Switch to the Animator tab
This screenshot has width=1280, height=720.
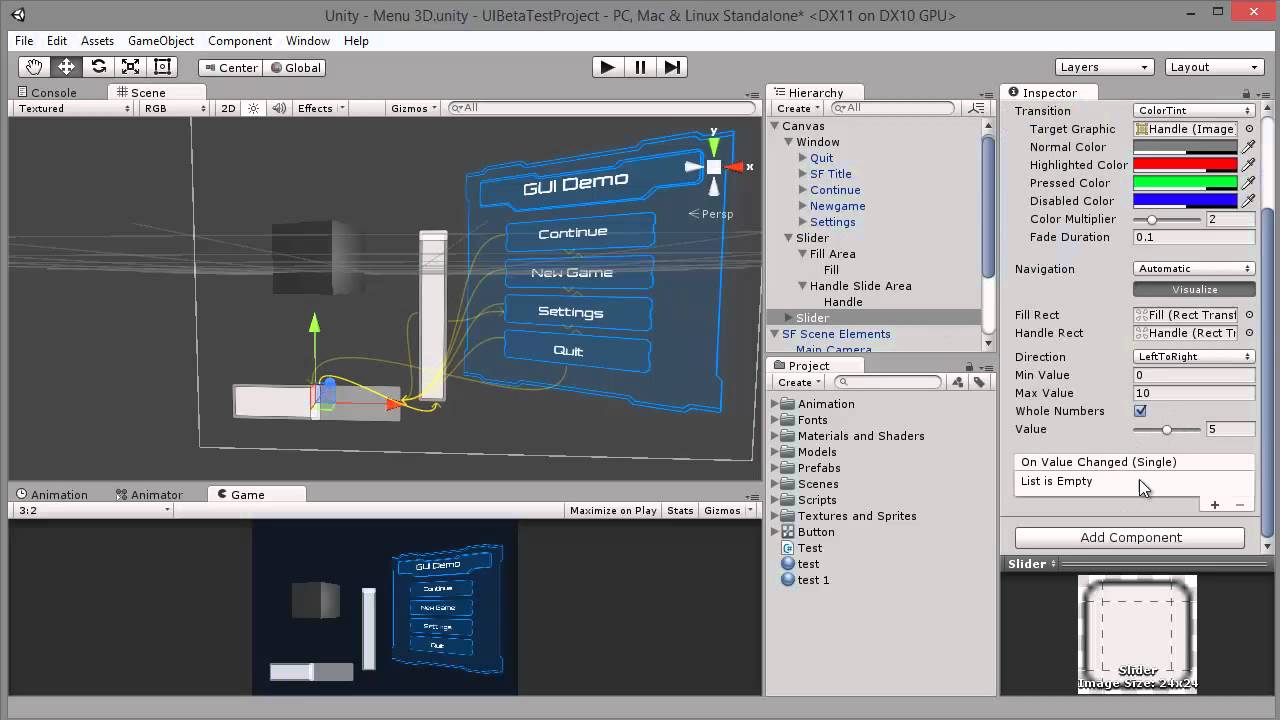pyautogui.click(x=148, y=495)
